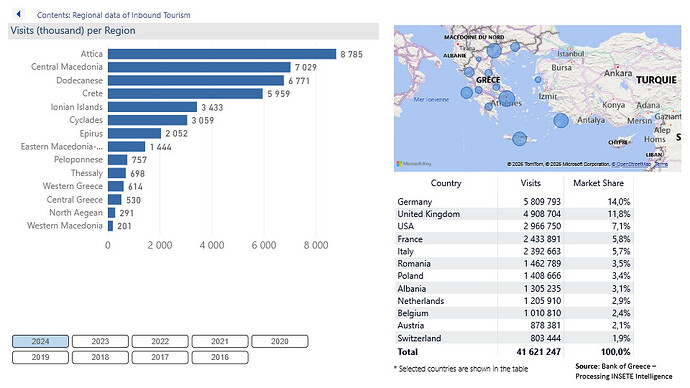The width and height of the screenshot is (690, 388).
Task: Click the Attica value label 8 785
Action: 352,54
